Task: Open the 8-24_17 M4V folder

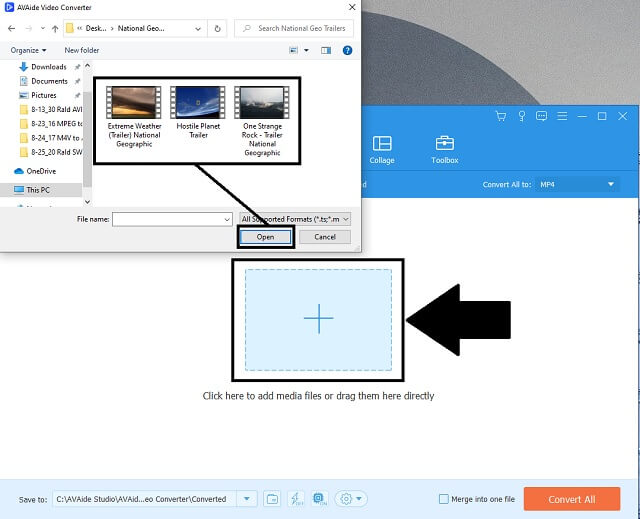Action: [x=51, y=138]
